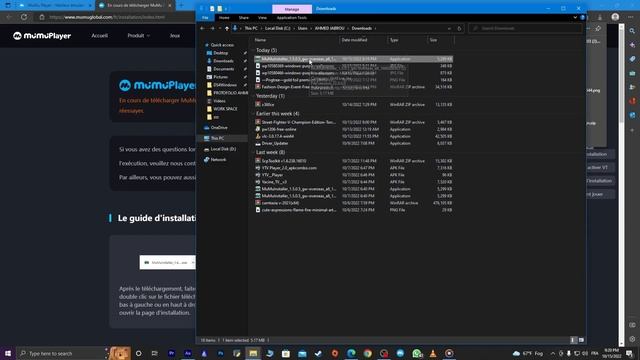Open WhatsApp from taskbar

pos(417,353)
